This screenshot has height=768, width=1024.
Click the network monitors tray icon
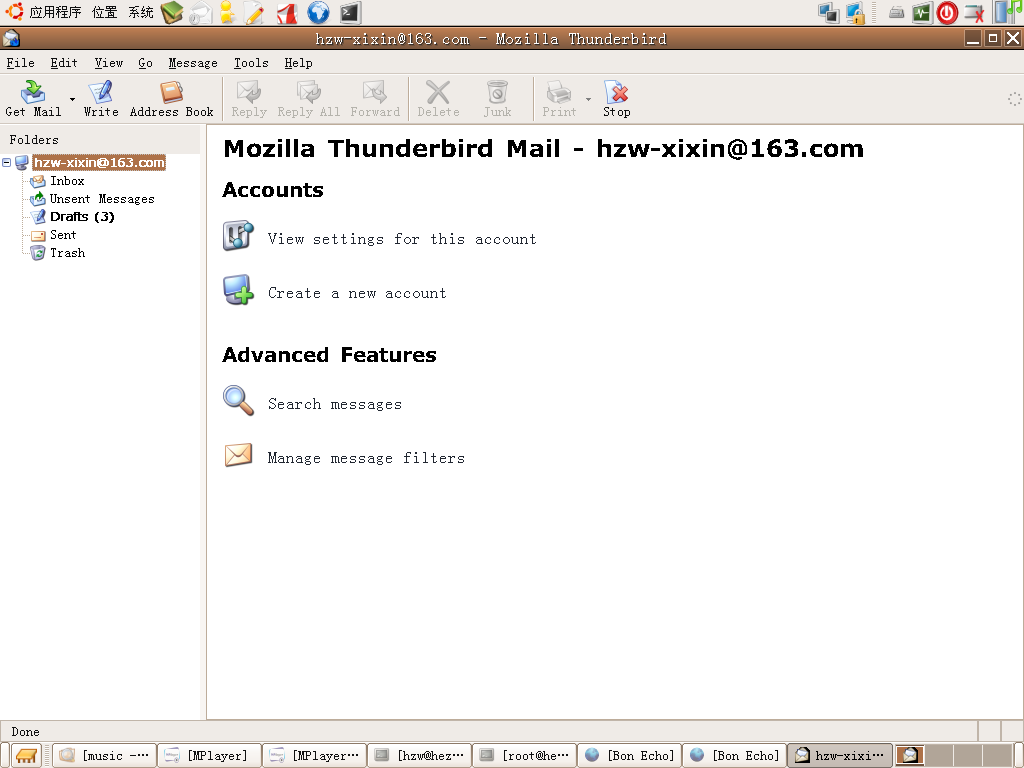click(829, 13)
